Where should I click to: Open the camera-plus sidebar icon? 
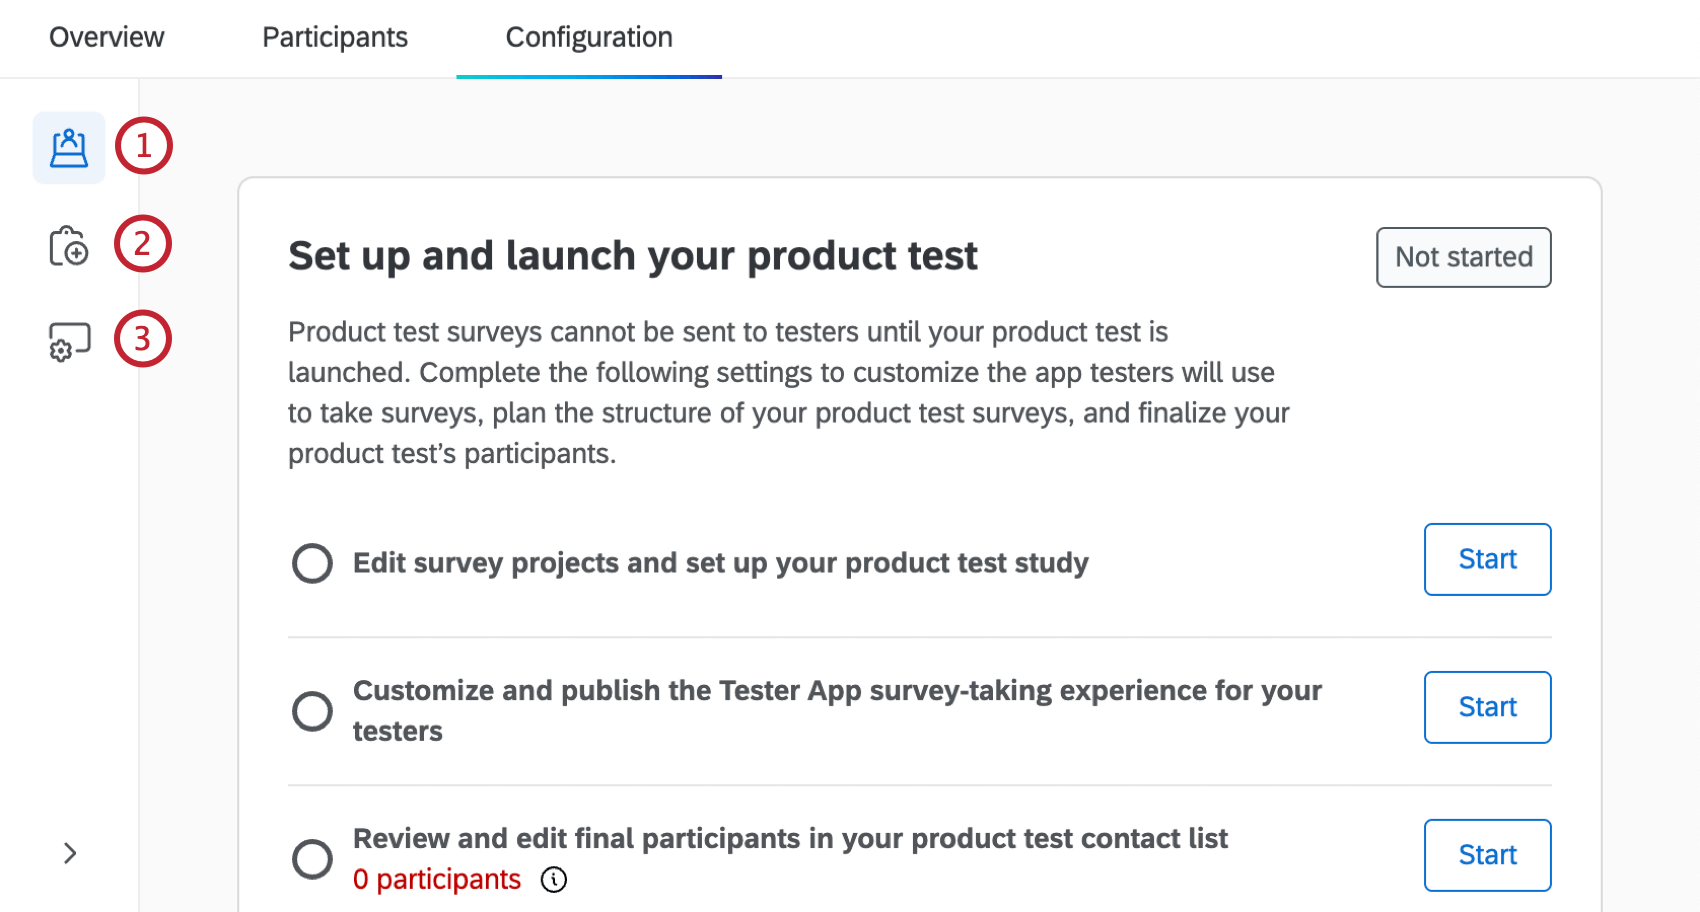[69, 246]
